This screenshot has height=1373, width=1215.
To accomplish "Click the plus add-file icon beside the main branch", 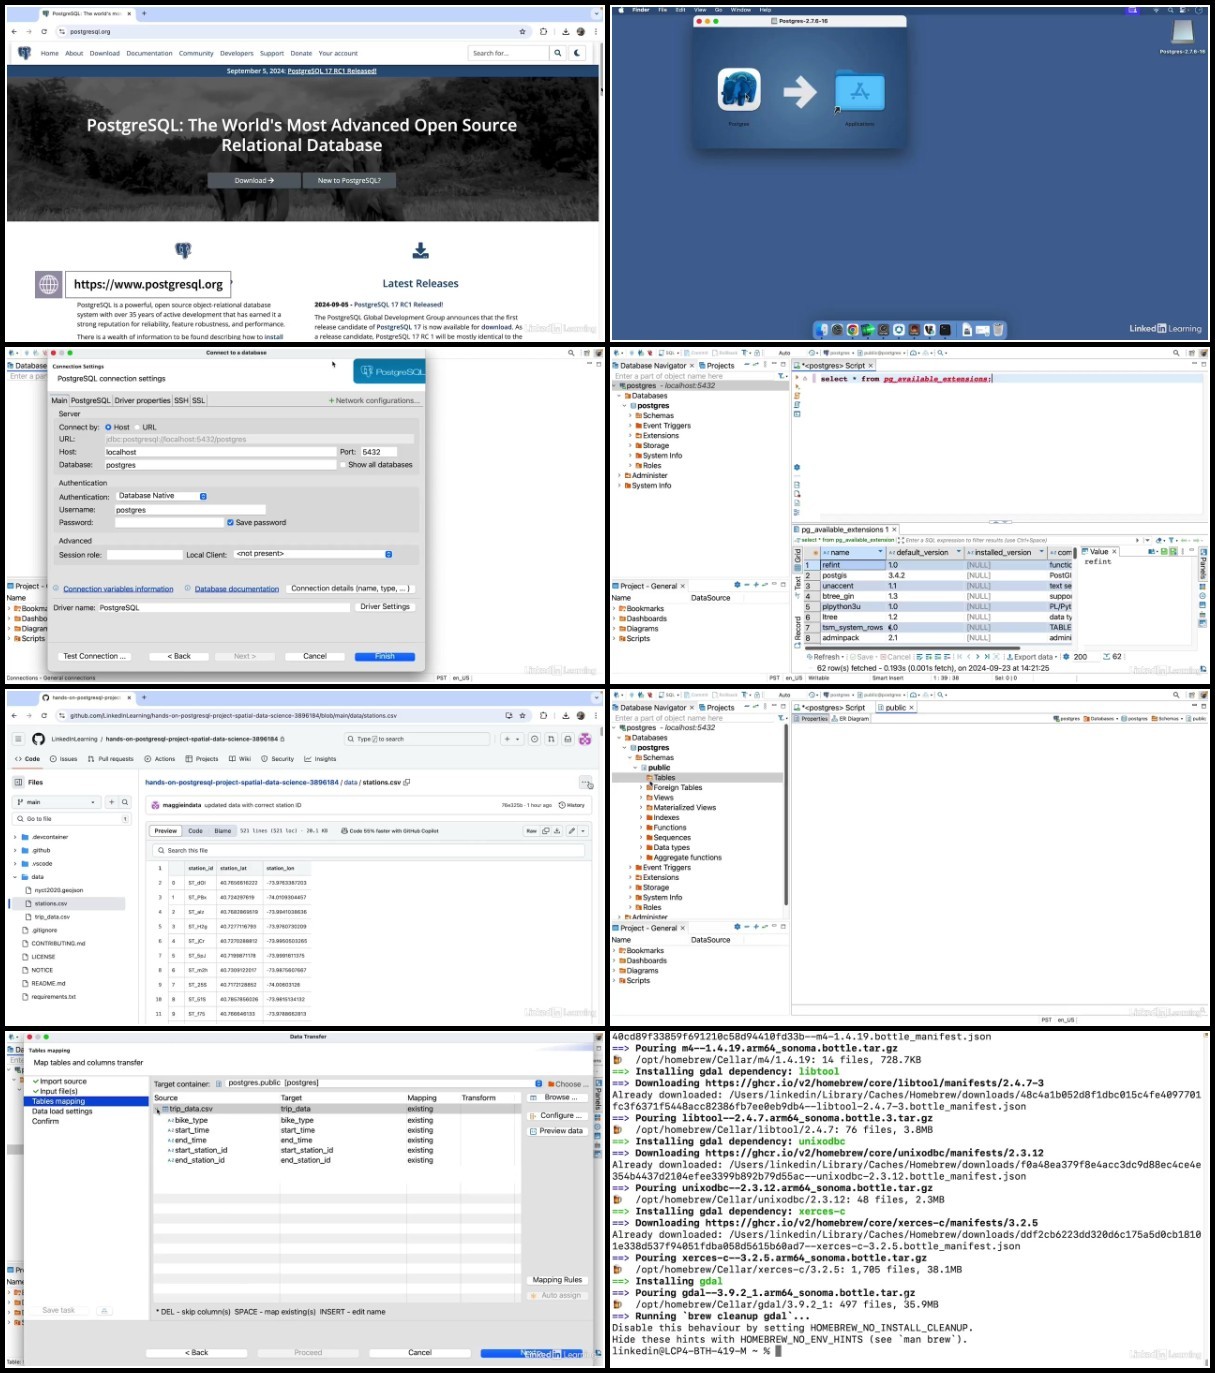I will 111,802.
